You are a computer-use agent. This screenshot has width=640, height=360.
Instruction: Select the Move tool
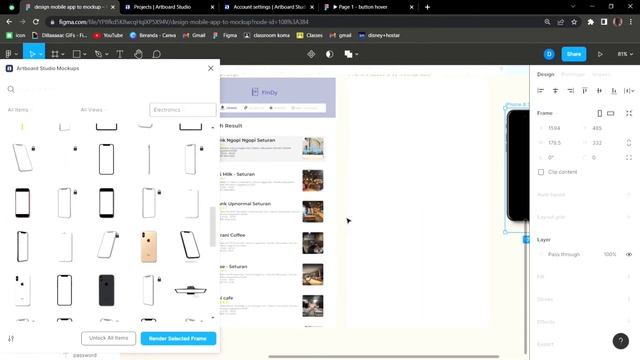click(32, 54)
